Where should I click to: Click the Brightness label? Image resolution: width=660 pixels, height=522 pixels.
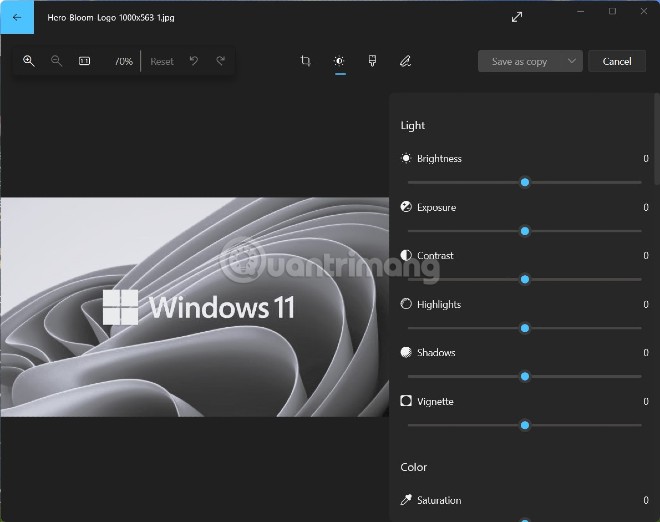[439, 159]
